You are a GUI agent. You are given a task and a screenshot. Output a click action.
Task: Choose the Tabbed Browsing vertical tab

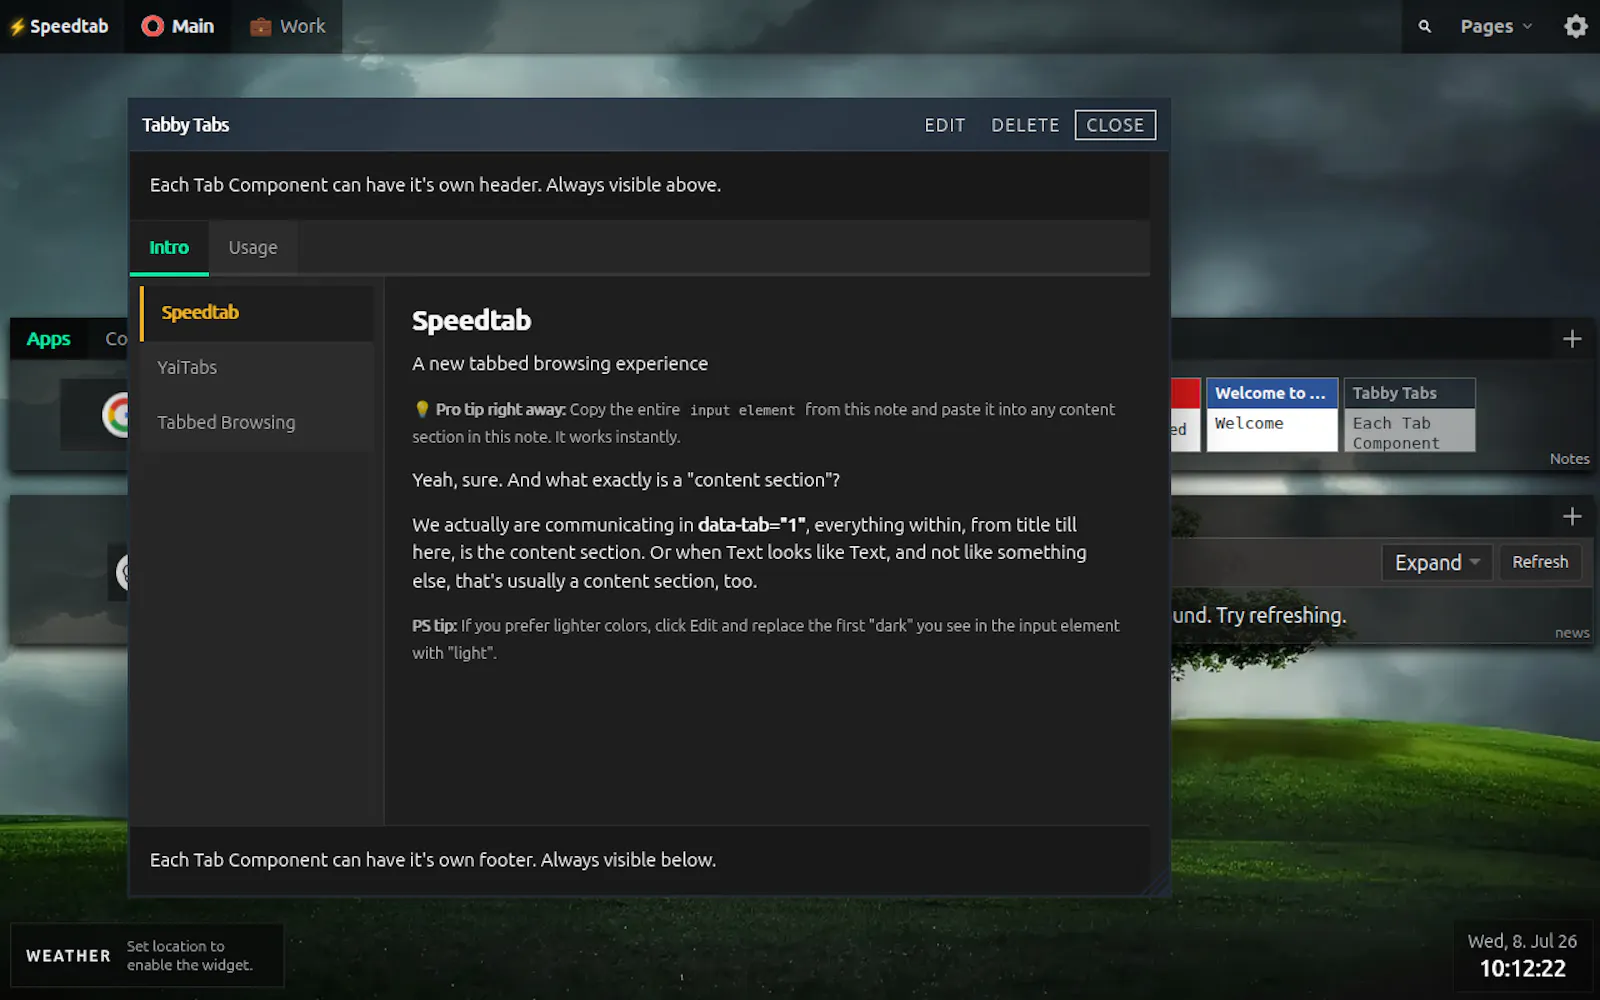tap(257, 422)
